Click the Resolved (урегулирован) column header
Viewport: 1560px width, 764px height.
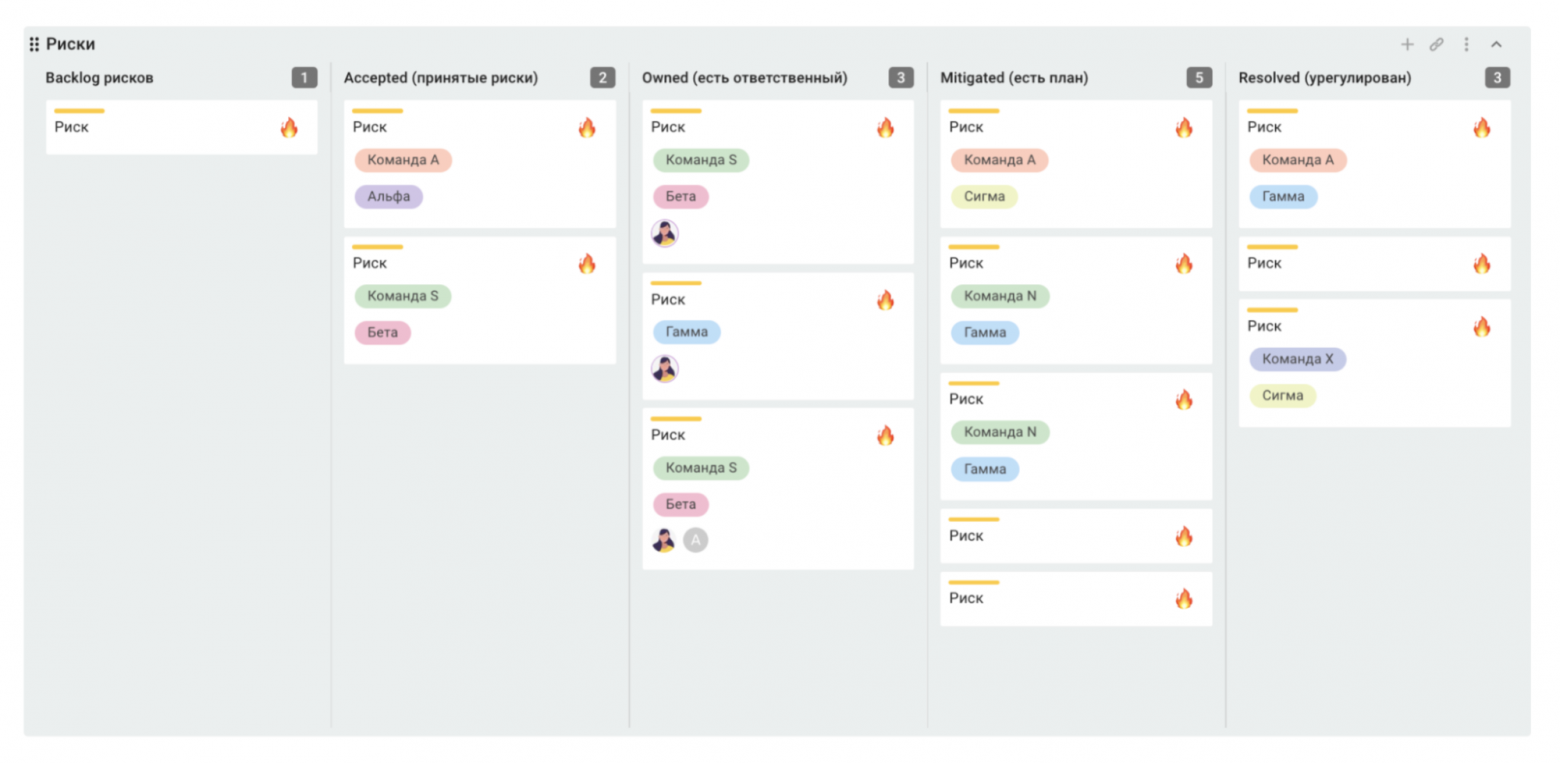(x=1325, y=78)
